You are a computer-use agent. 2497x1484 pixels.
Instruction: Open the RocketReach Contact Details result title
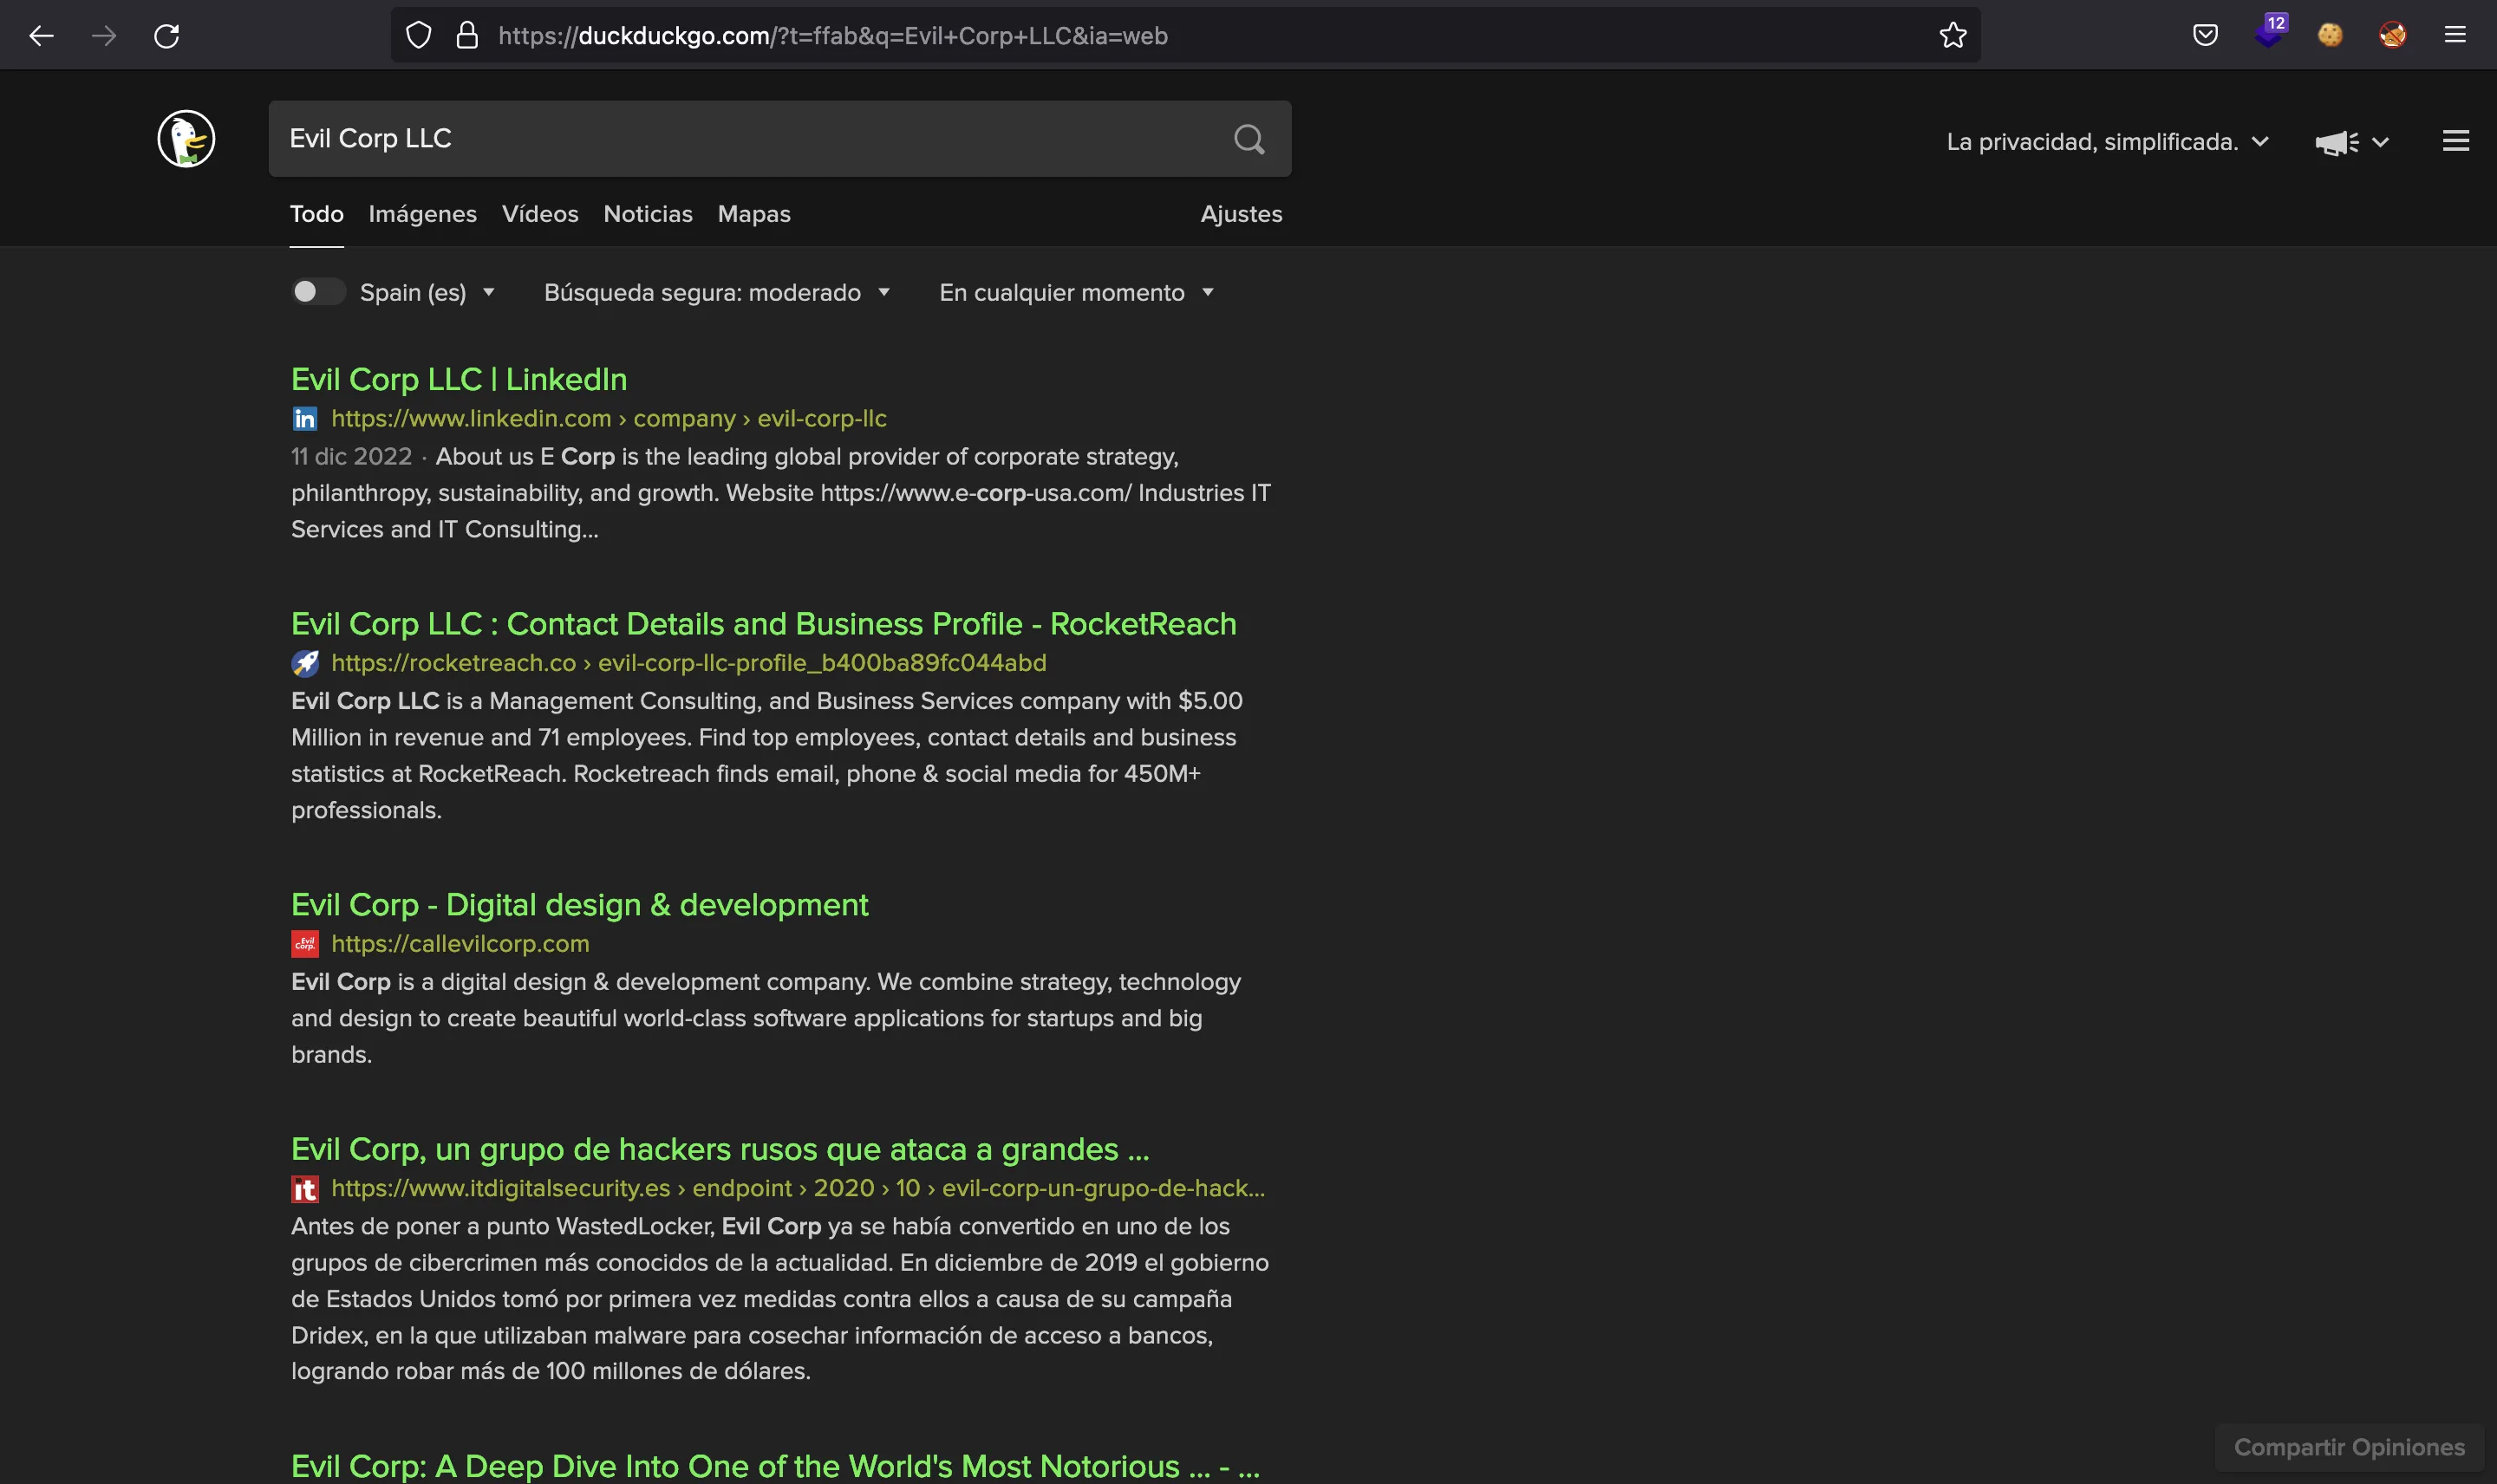tap(764, 624)
